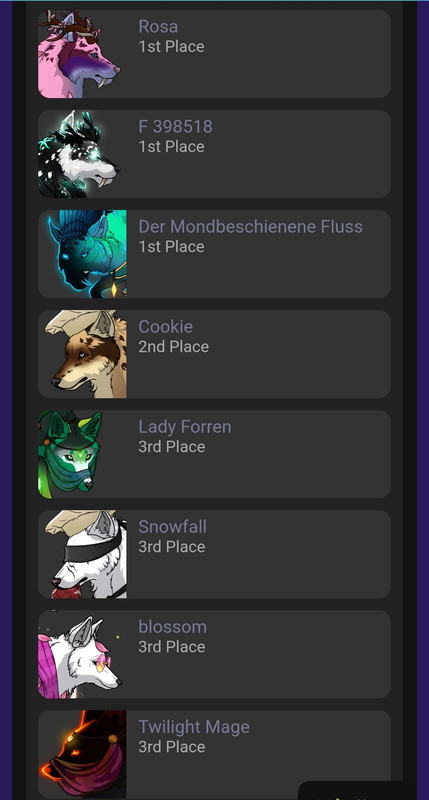Open the Lady Forren link
The width and height of the screenshot is (429, 800).
click(185, 427)
